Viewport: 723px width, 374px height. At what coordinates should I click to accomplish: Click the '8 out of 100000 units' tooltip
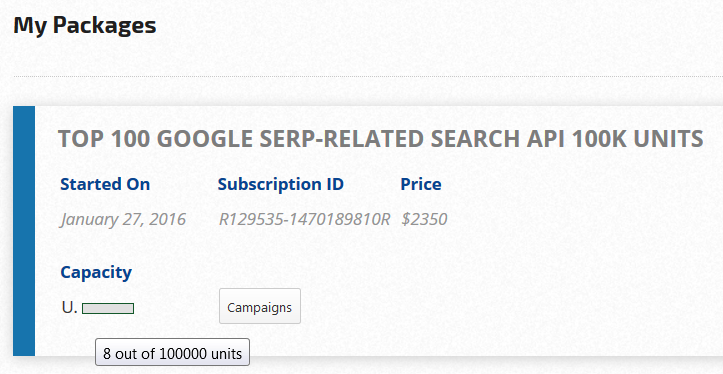tap(172, 352)
